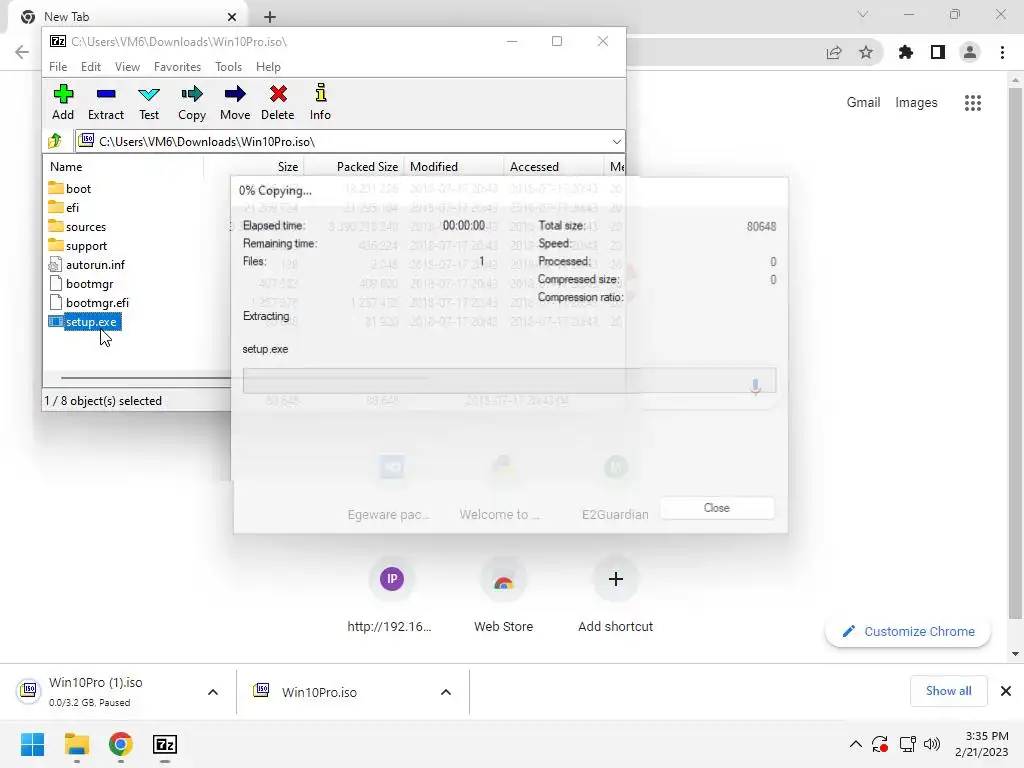Viewport: 1024px width, 768px height.
Task: Open the Chrome three-dot menu
Action: [x=1002, y=52]
